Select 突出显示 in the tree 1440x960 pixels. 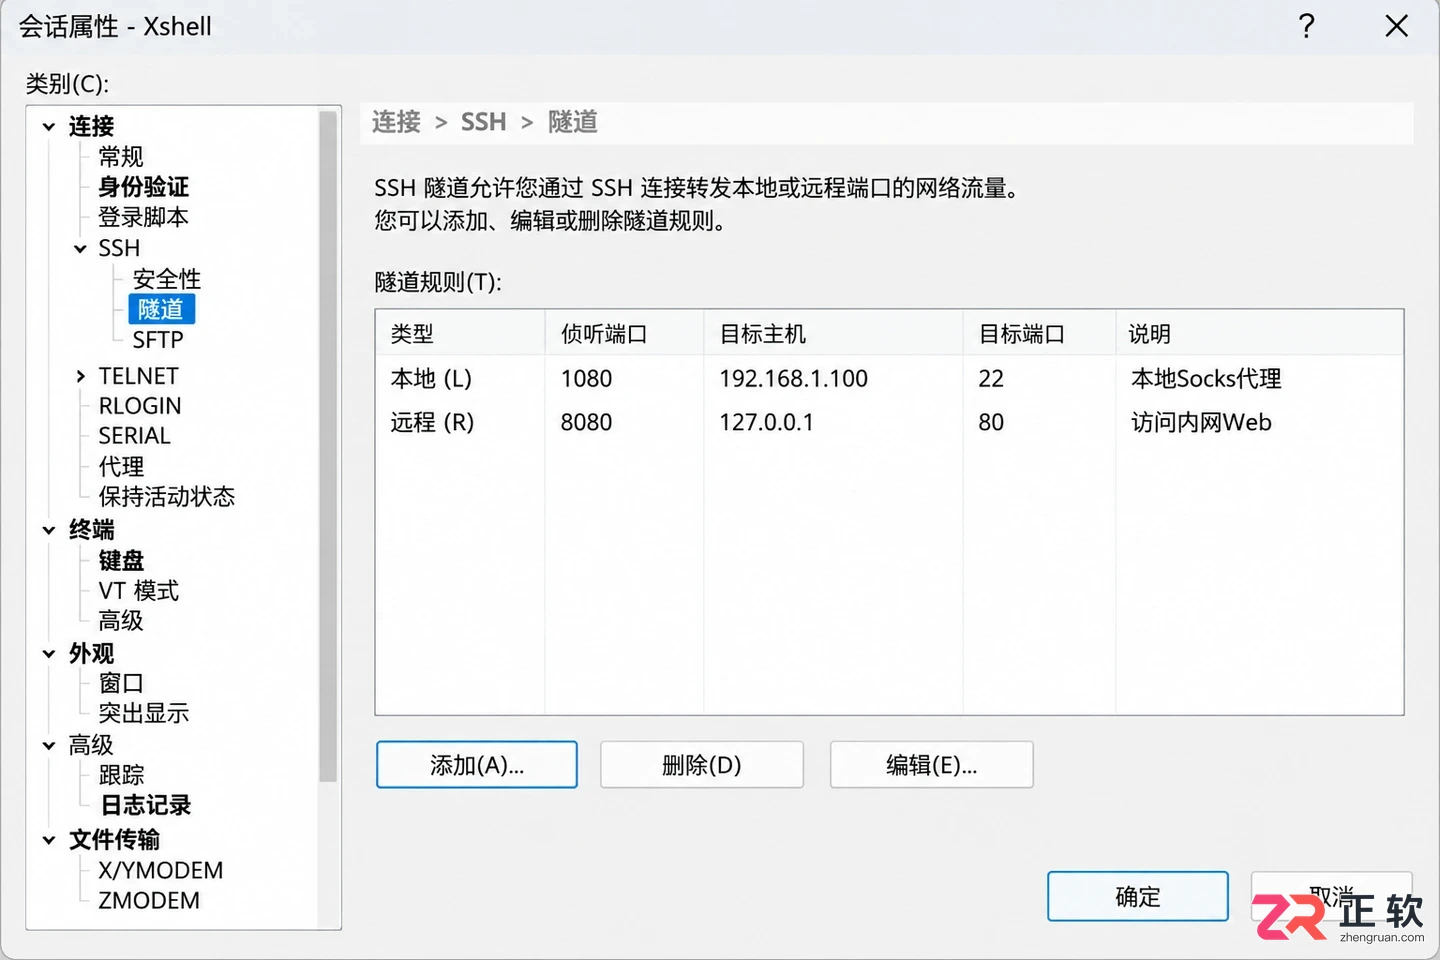(144, 713)
